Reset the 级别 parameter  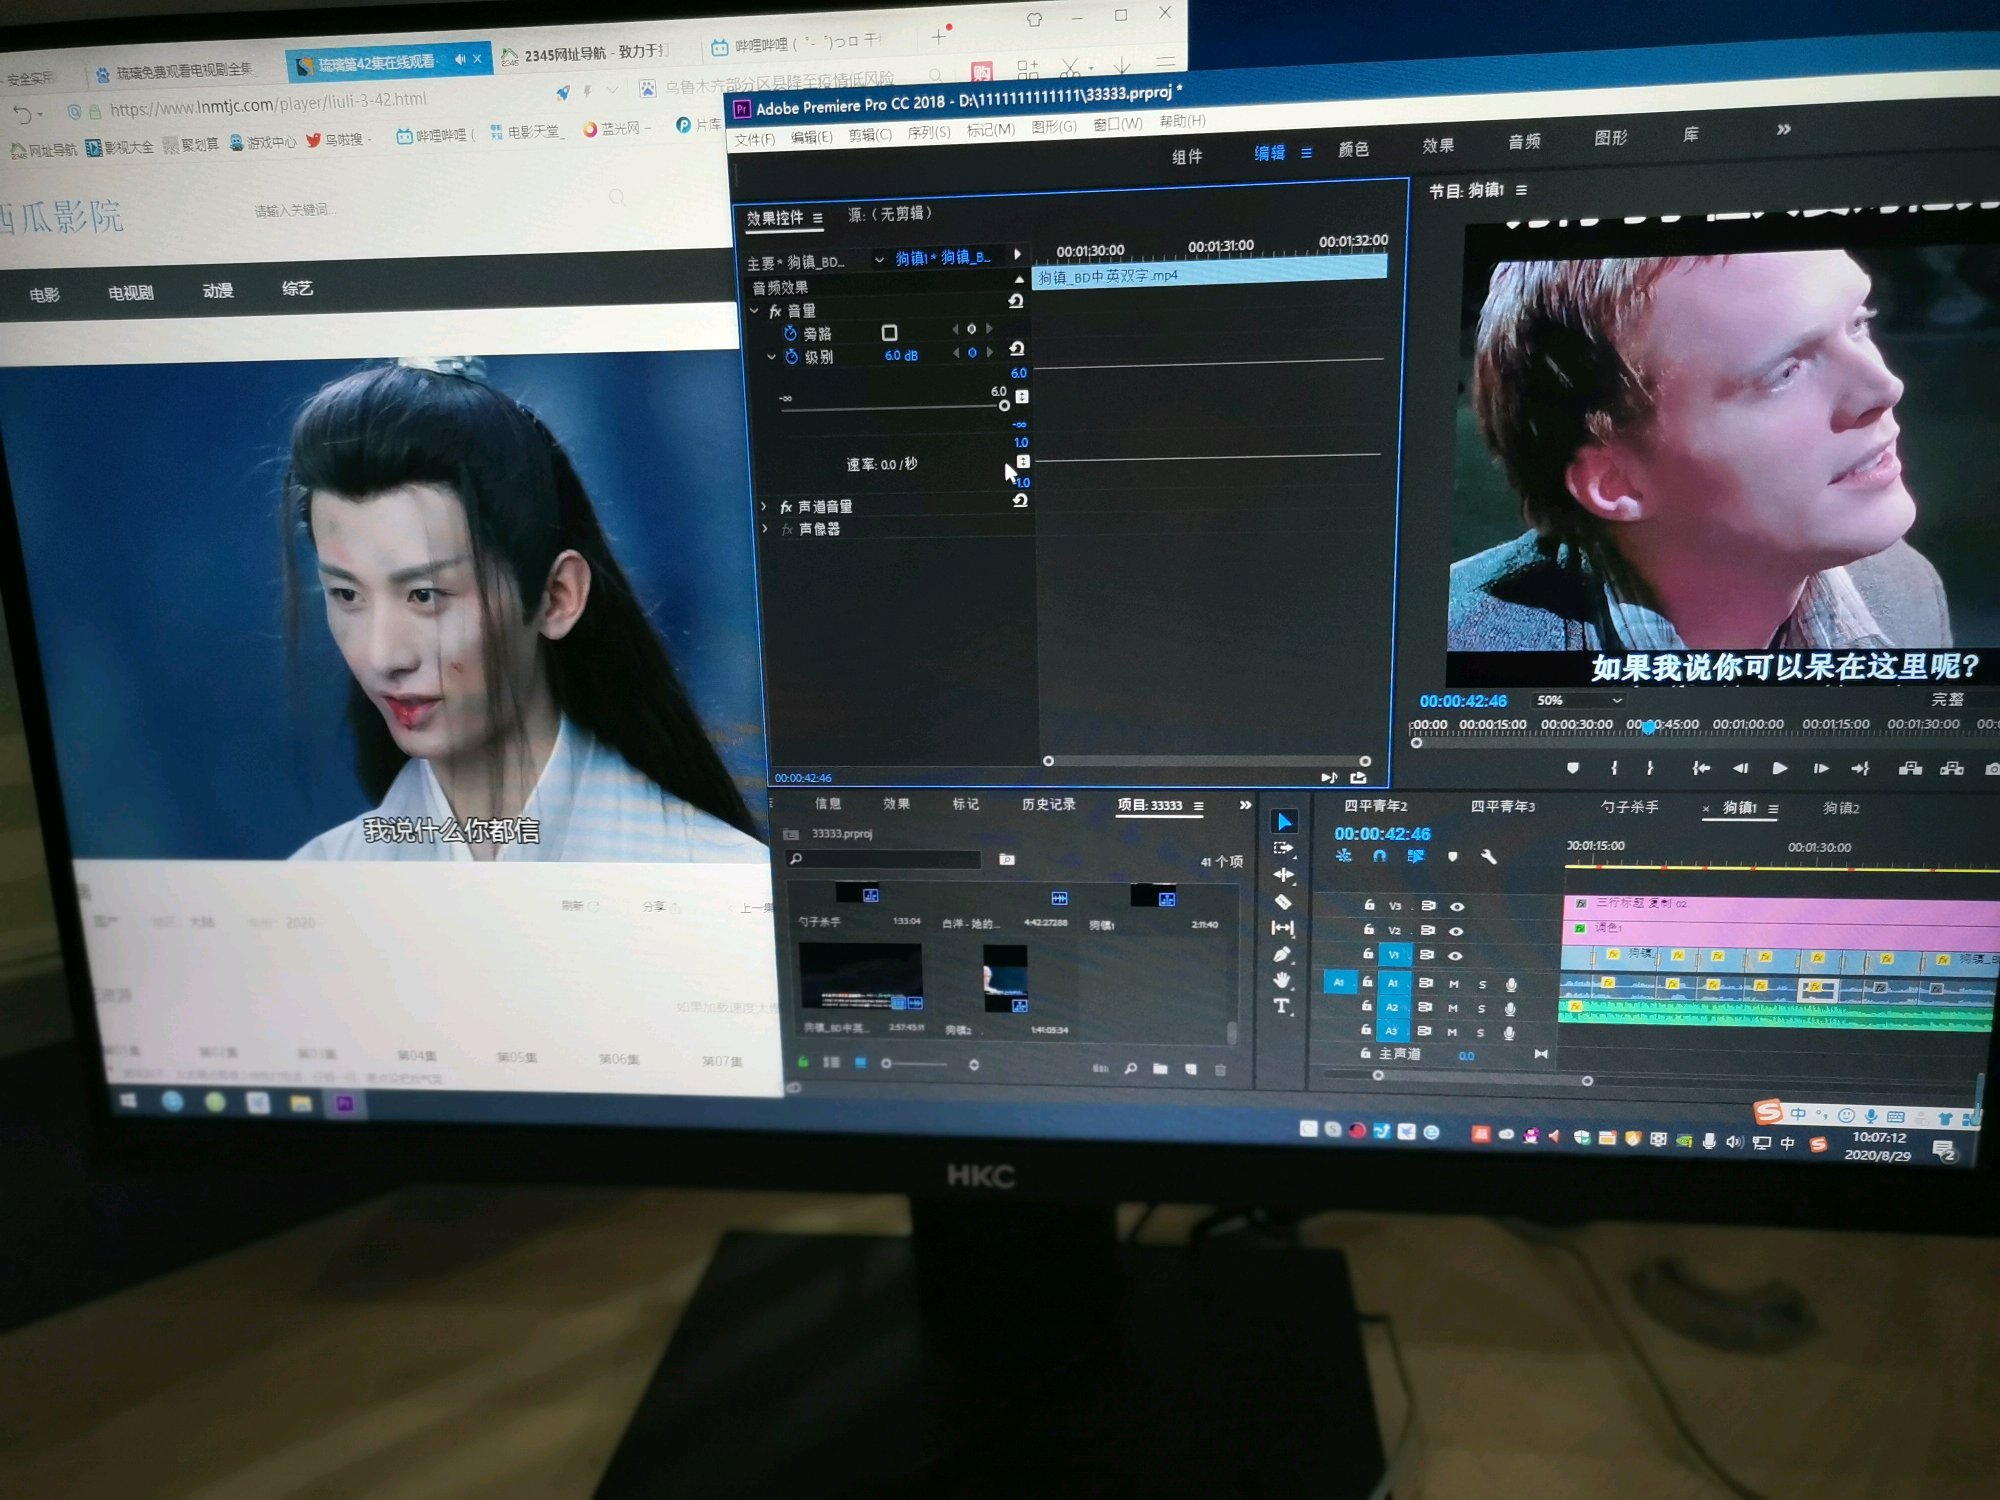1017,349
